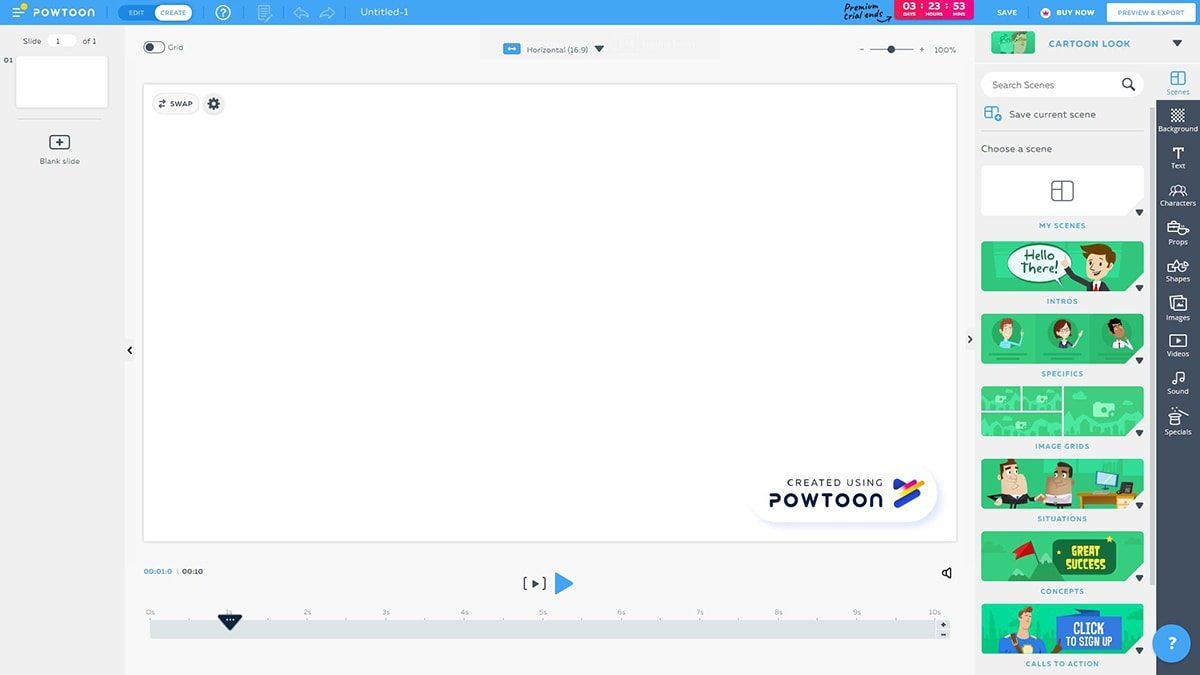Switch to Create mode in the toggle

coord(173,13)
